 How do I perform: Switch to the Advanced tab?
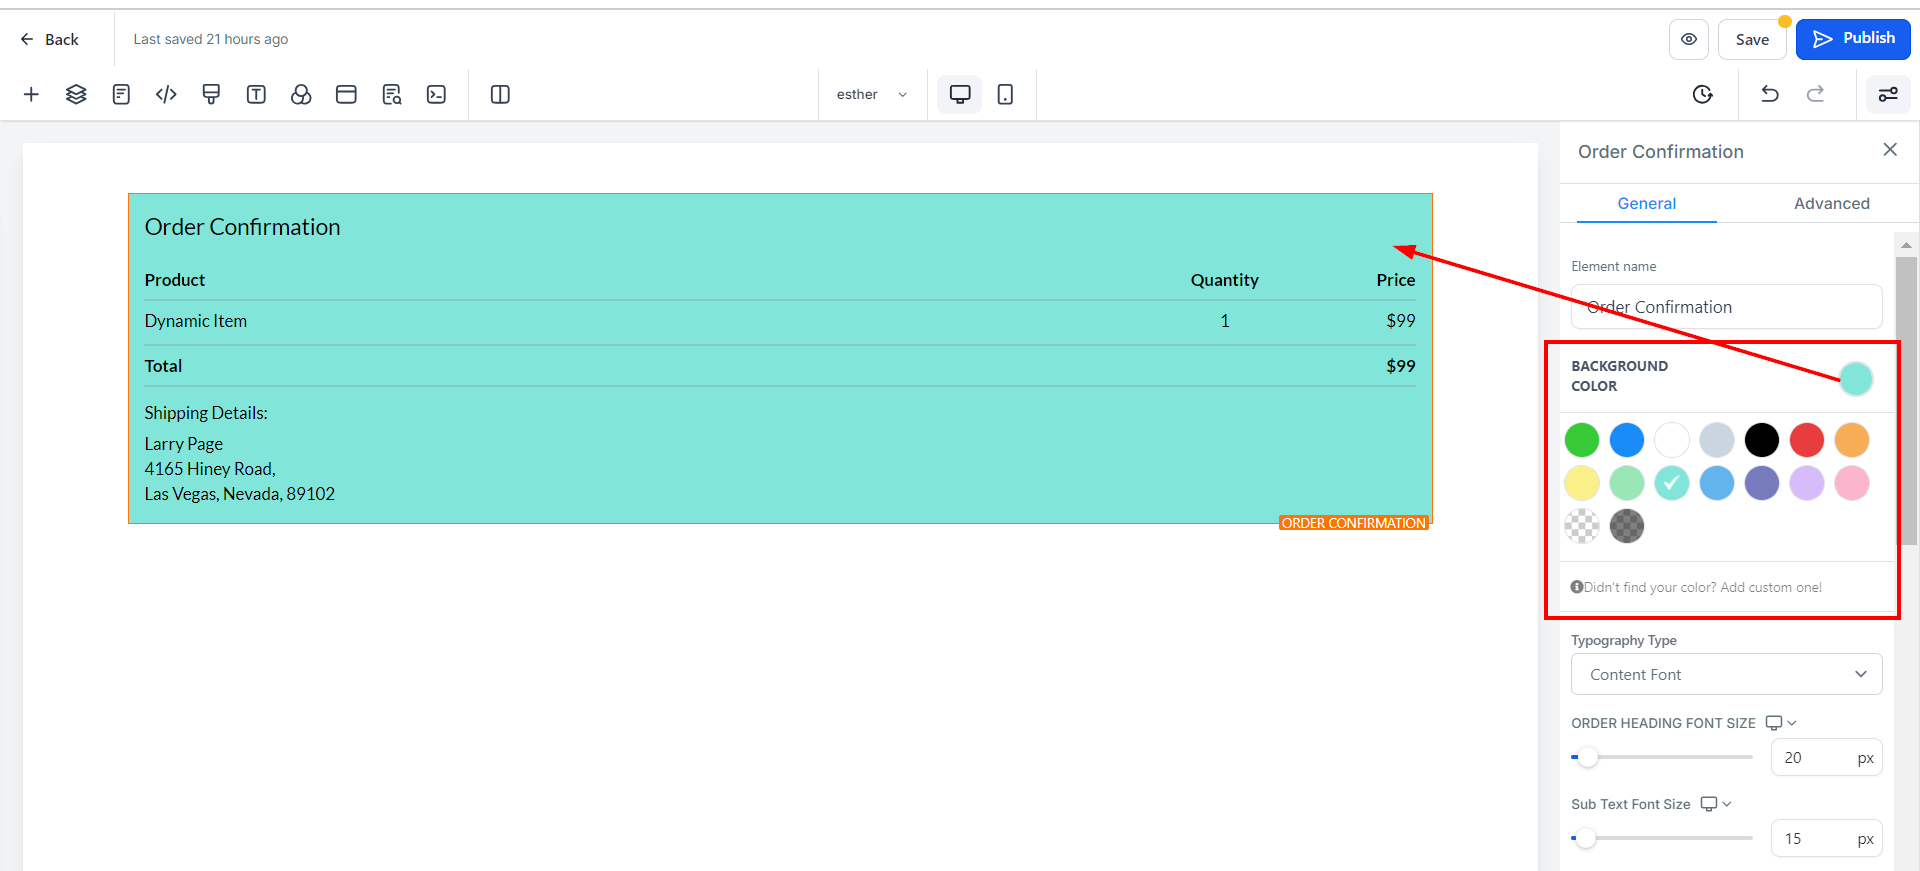point(1831,203)
